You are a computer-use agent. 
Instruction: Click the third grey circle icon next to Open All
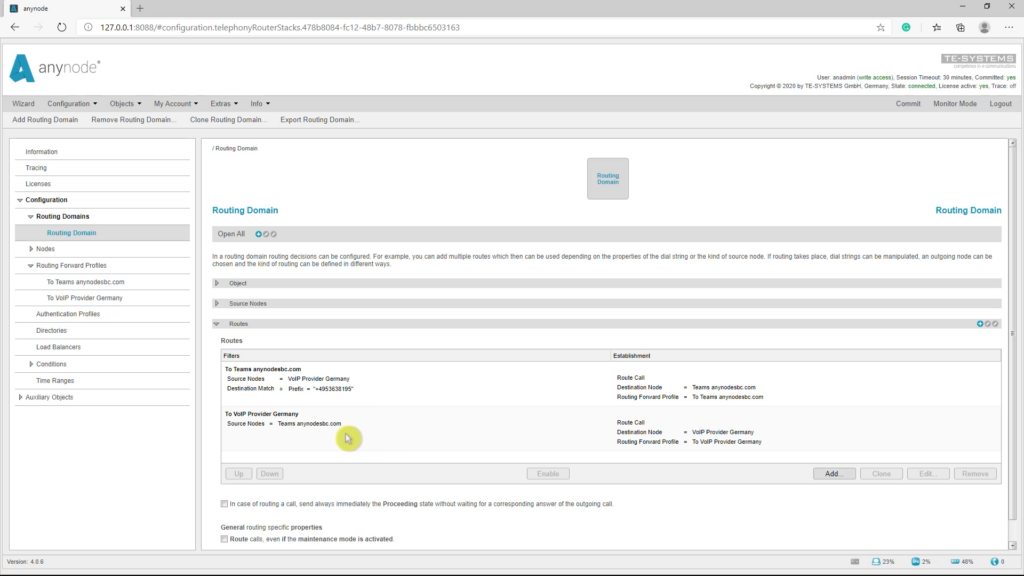tap(274, 234)
